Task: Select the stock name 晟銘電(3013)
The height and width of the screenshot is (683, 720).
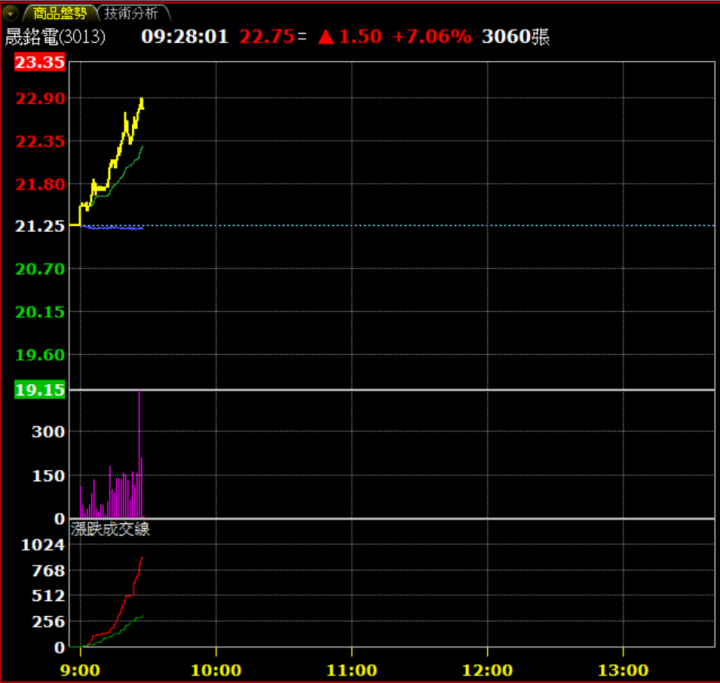Action: (x=55, y=37)
